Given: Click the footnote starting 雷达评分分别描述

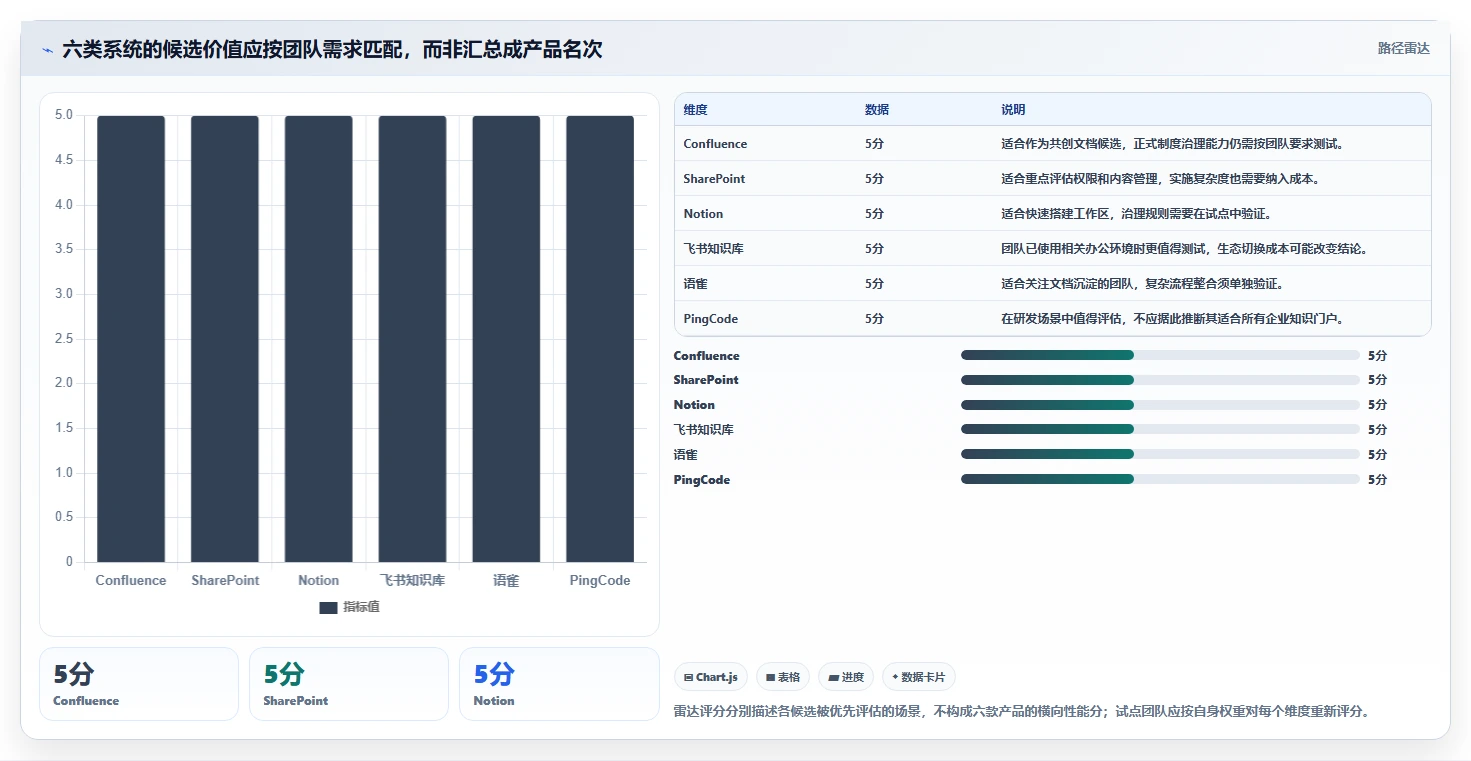Looking at the screenshot, I should [1022, 712].
